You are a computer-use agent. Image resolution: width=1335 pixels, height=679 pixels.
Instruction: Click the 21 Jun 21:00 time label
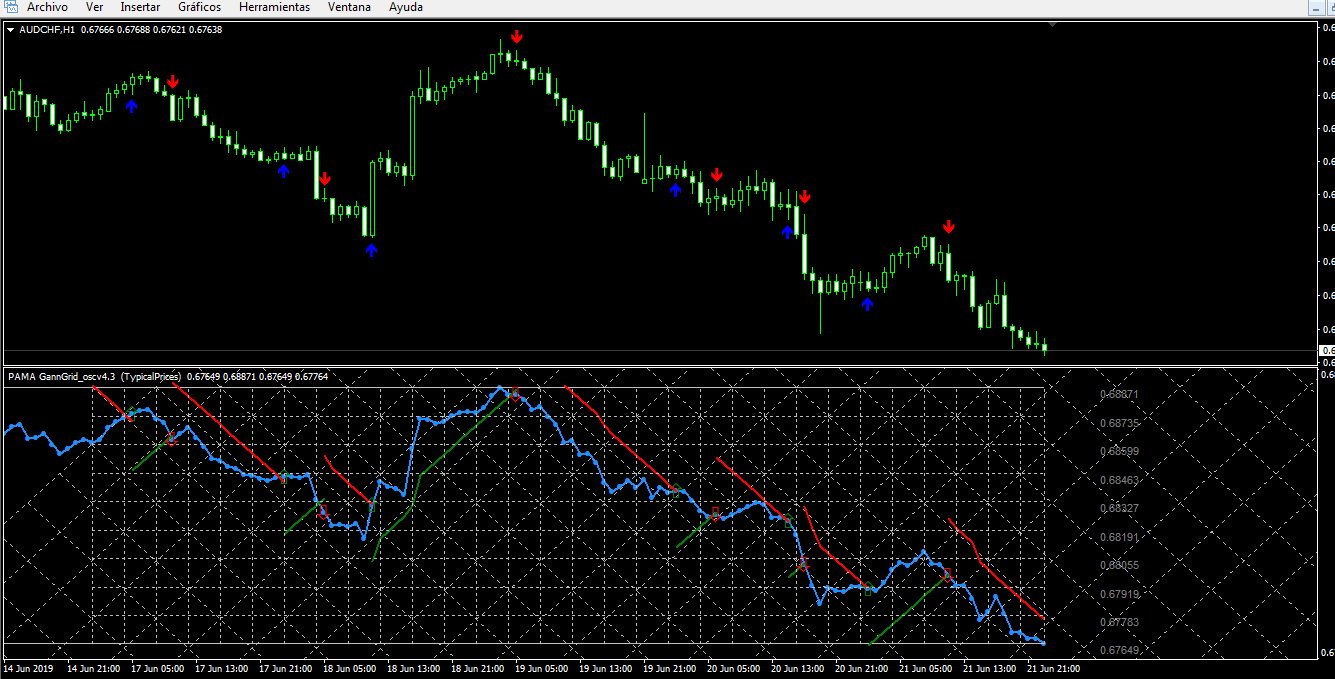pyautogui.click(x=1053, y=668)
